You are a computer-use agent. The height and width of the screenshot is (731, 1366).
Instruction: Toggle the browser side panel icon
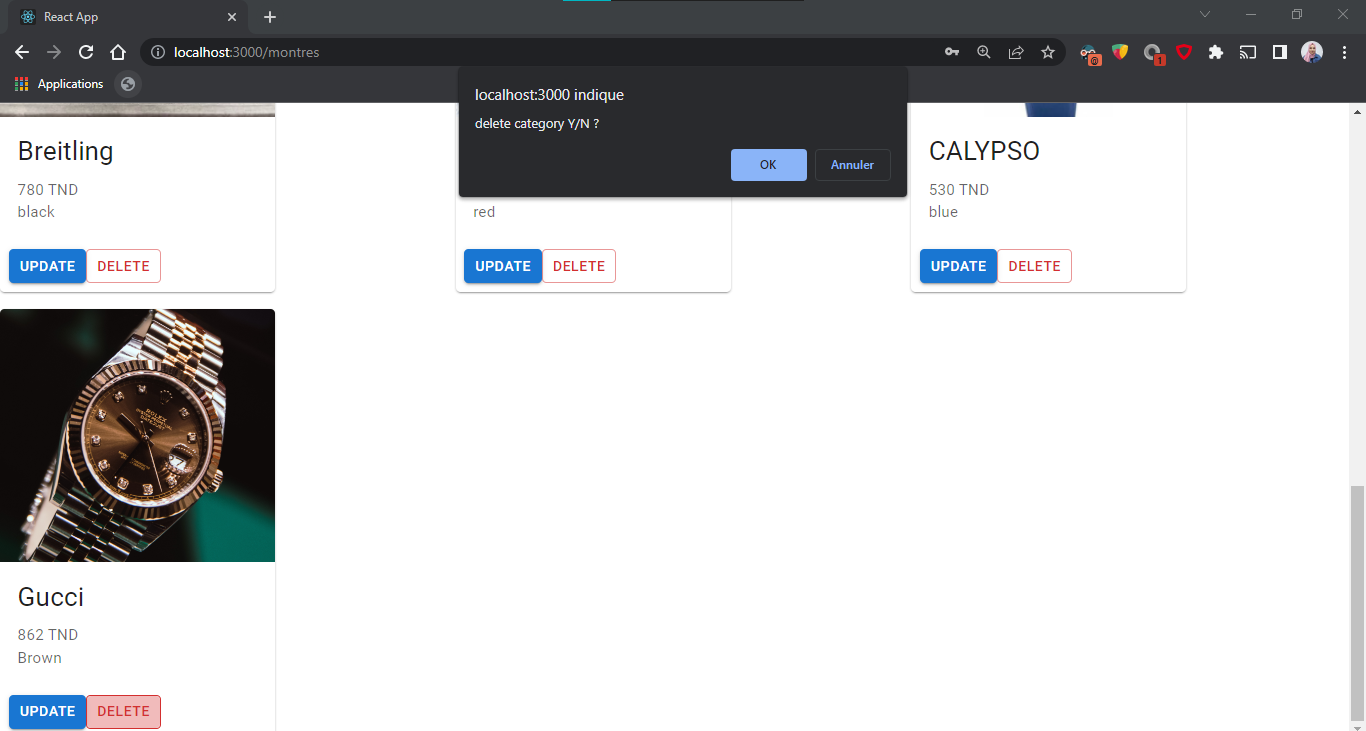[x=1280, y=52]
